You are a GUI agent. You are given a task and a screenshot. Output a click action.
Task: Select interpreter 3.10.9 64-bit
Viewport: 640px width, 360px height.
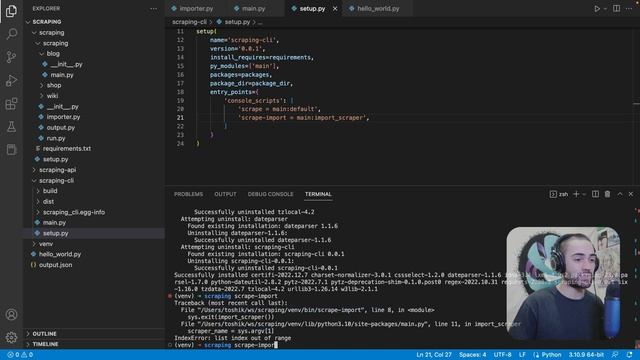[x=586, y=355]
